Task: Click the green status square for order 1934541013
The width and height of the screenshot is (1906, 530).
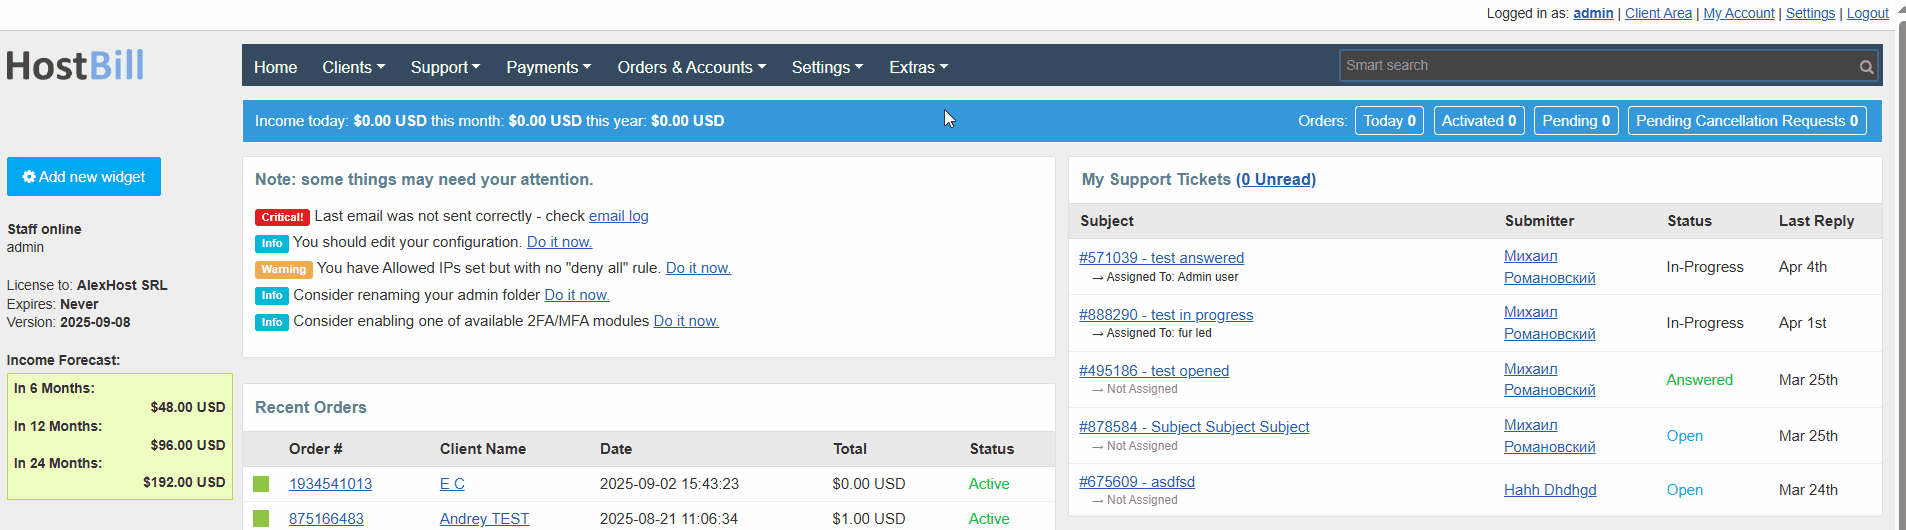Action: tap(261, 484)
